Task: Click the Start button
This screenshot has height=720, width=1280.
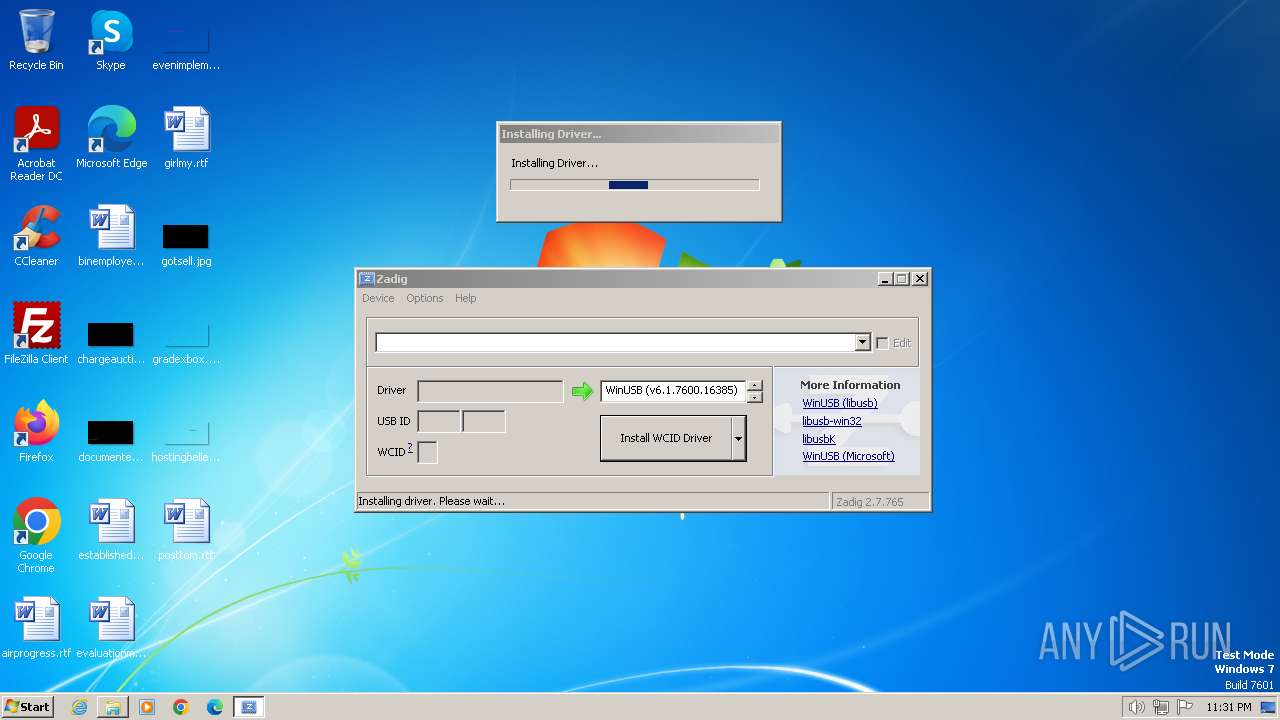Action: pyautogui.click(x=27, y=707)
